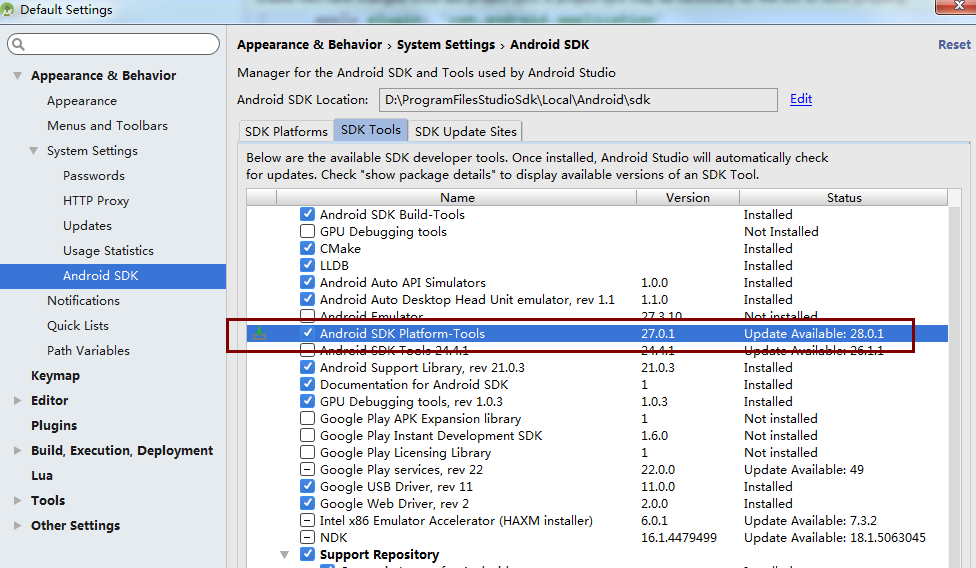Focus the settings search field
This screenshot has width=976, height=568.
pos(113,44)
